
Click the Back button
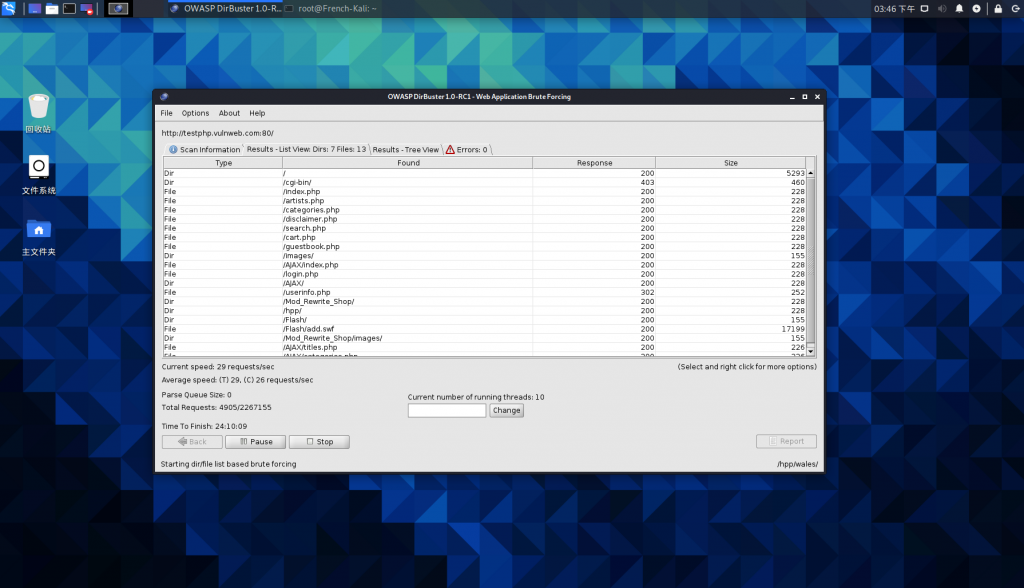pos(192,442)
